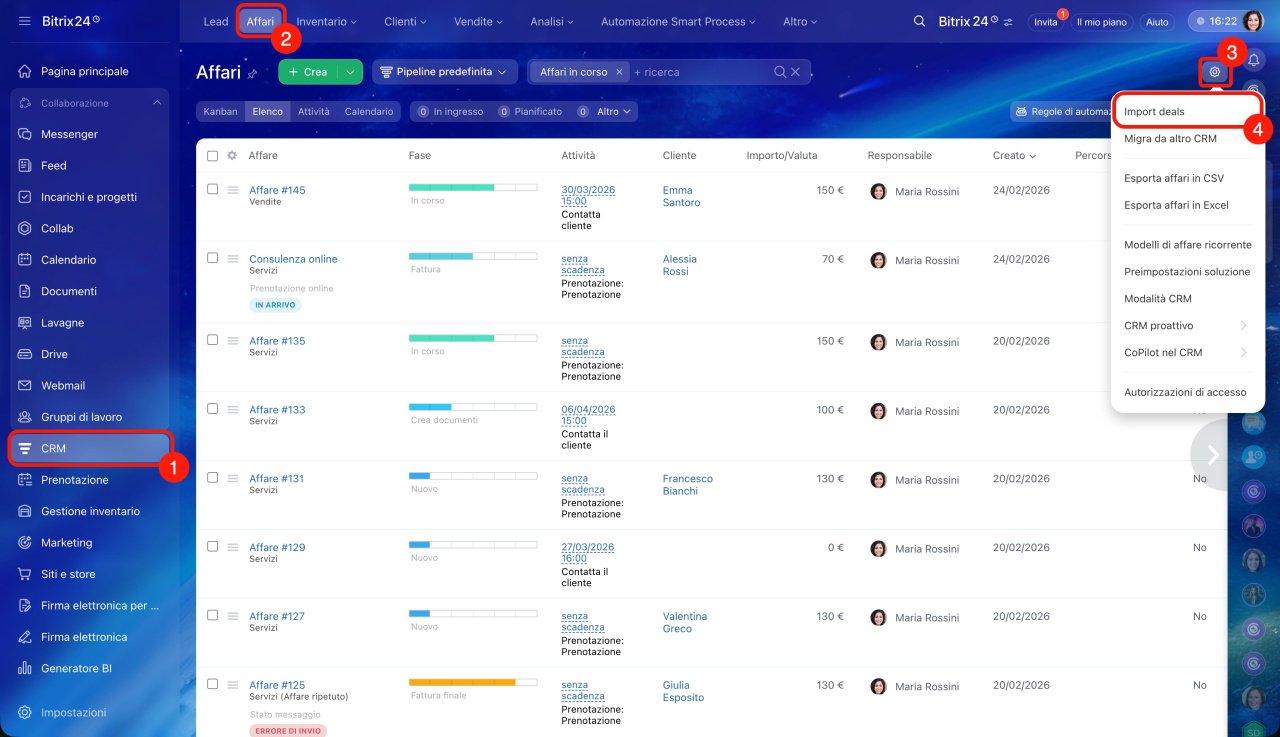Click the Drive icon in the sidebar
This screenshot has width=1280, height=737.
tap(25, 354)
